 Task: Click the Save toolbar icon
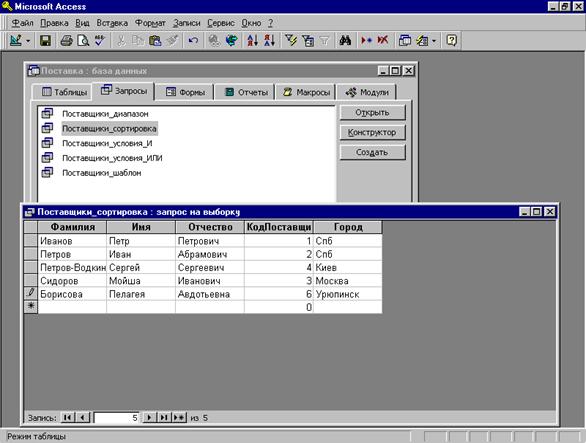tap(45, 40)
